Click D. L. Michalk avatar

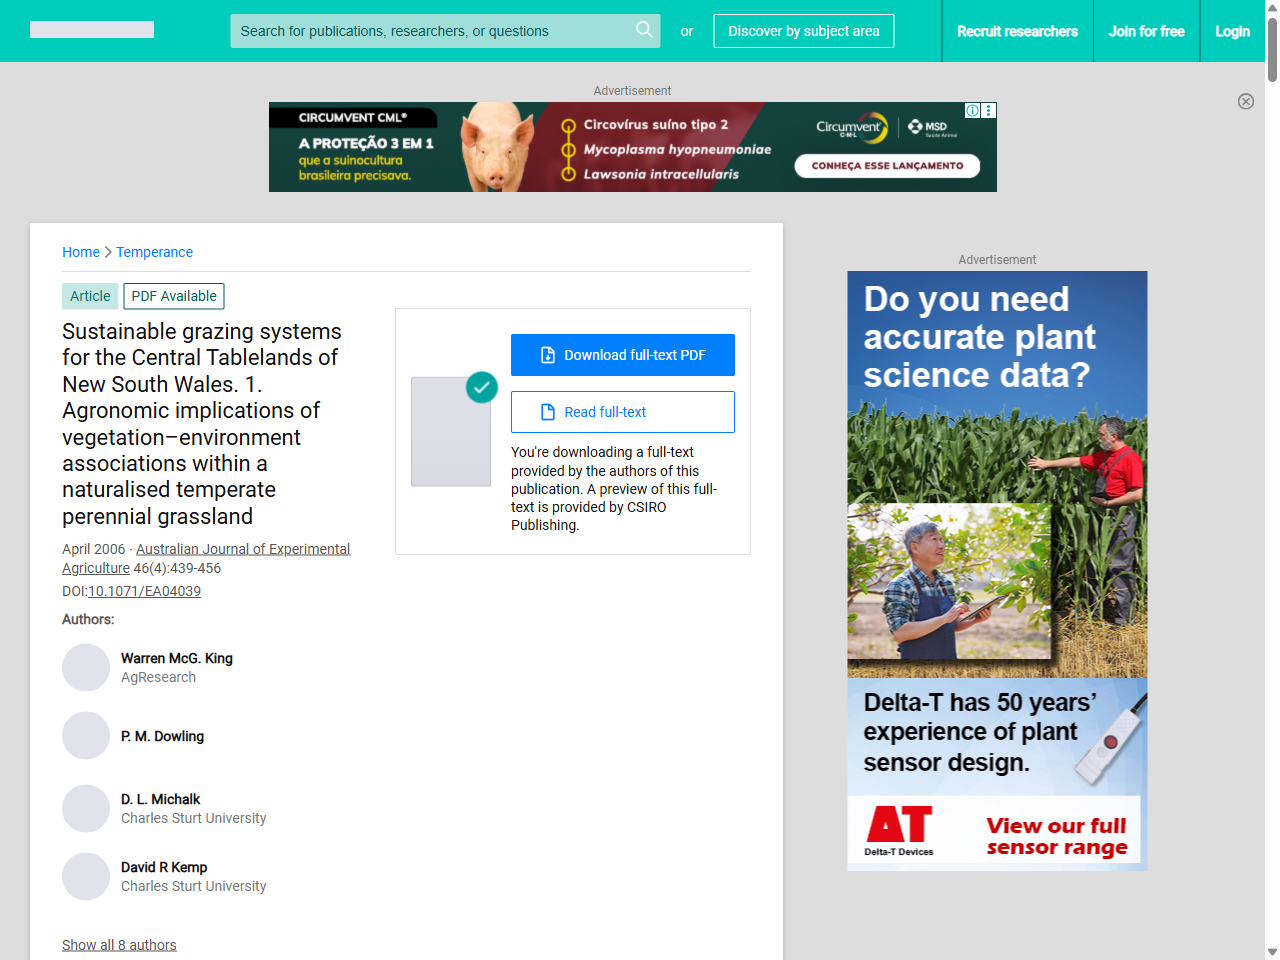[x=86, y=809]
